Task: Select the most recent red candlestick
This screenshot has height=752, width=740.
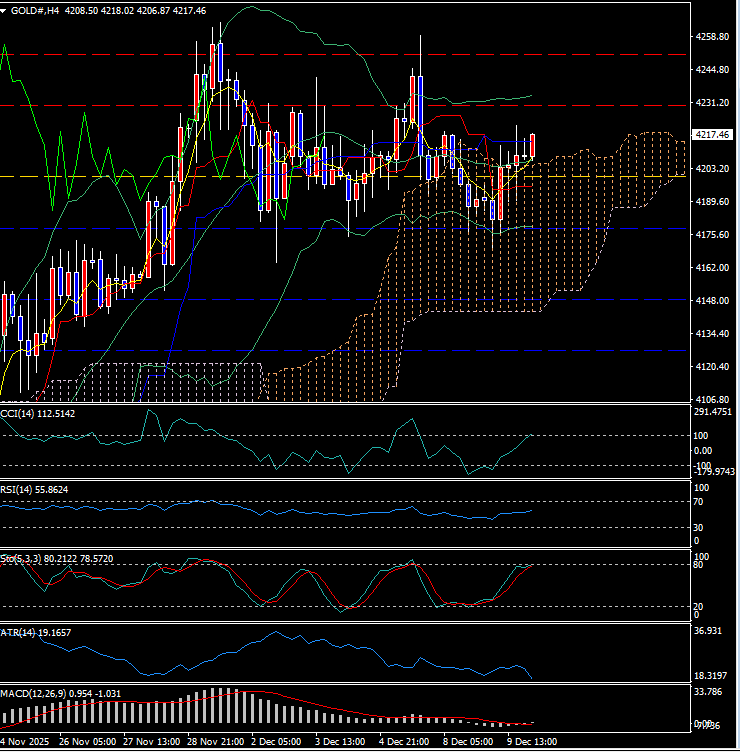Action: coord(533,145)
